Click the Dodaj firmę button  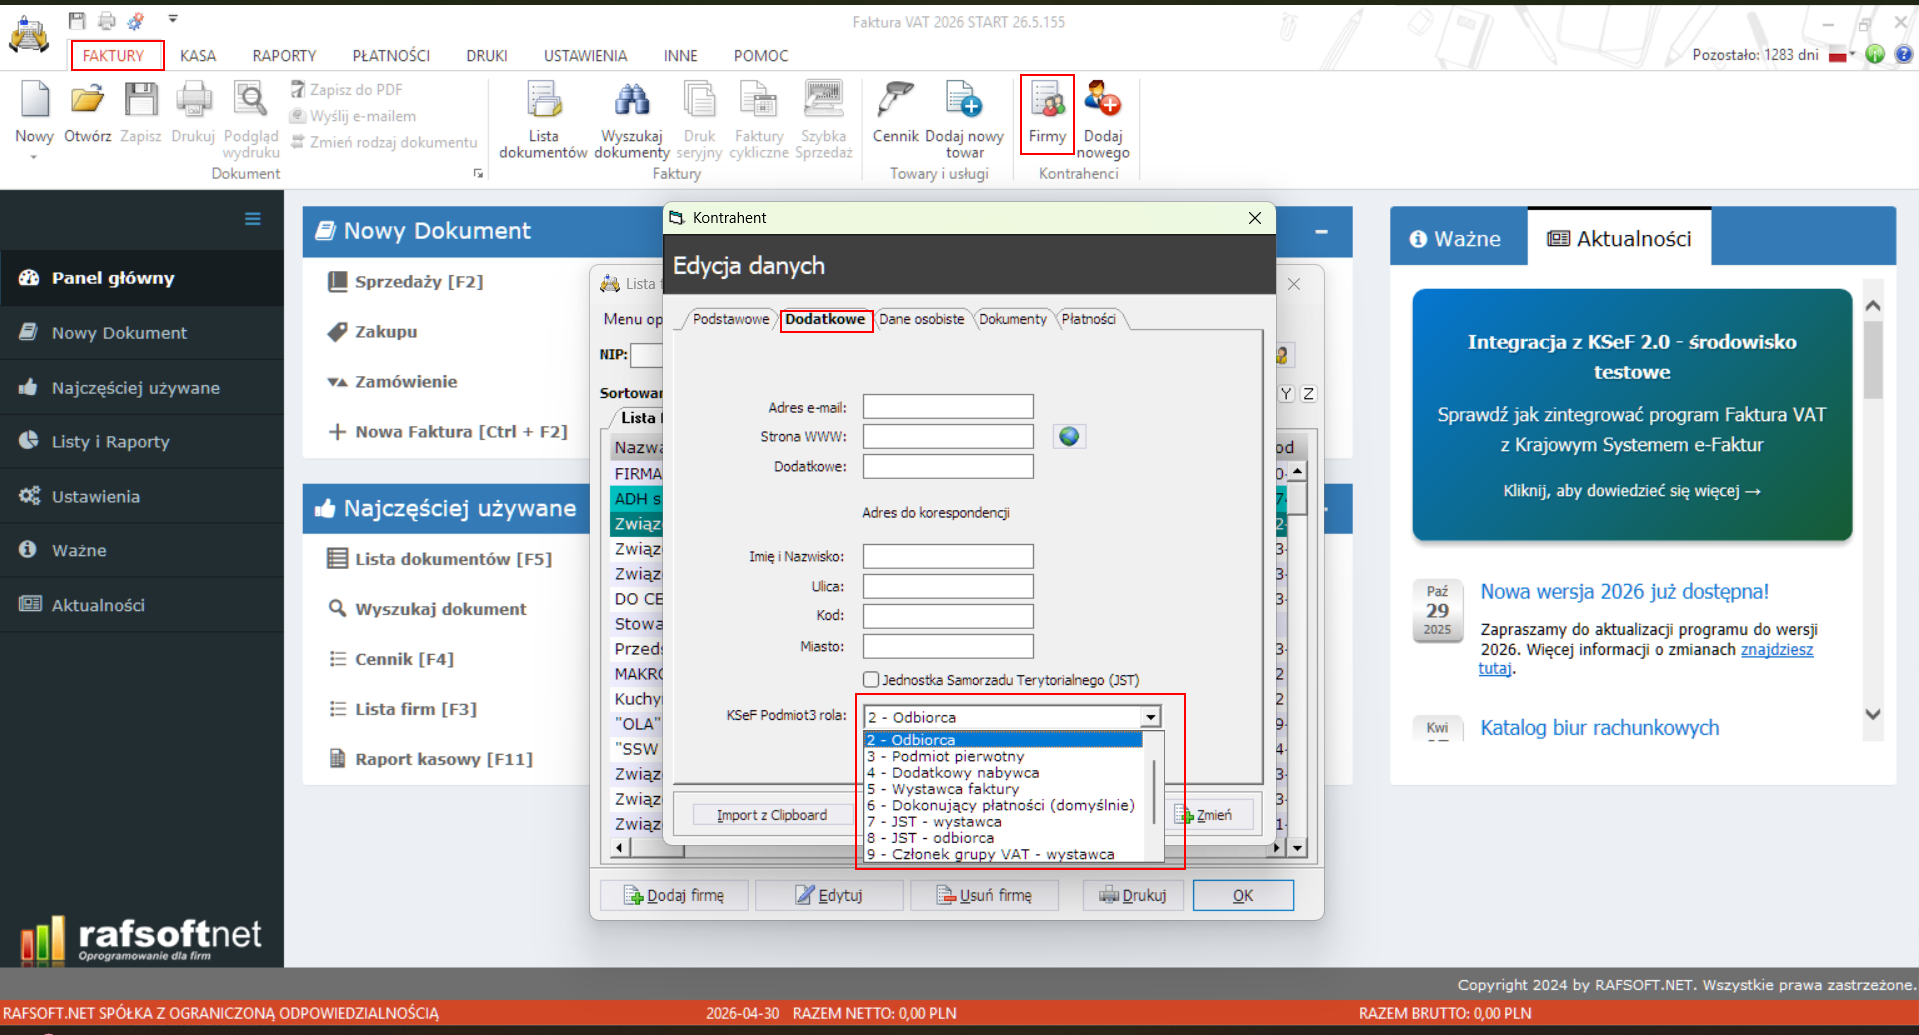674,895
